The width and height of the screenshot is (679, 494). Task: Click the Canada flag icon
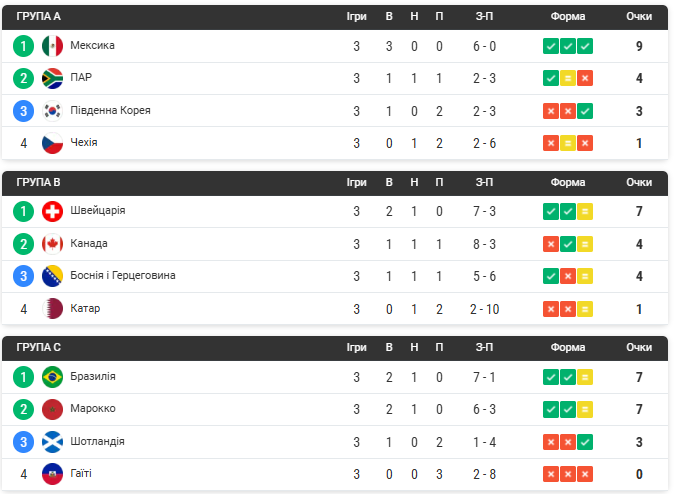52,244
